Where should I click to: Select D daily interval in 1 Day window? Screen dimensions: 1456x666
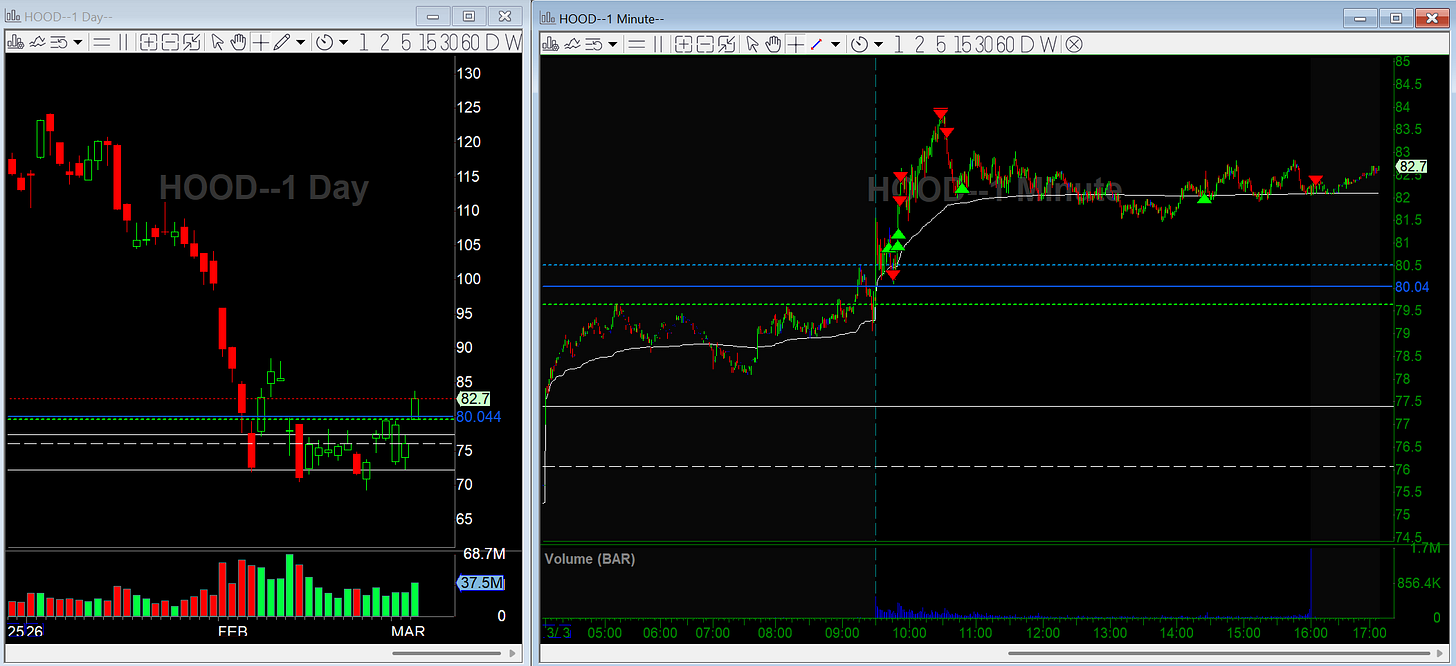click(493, 42)
